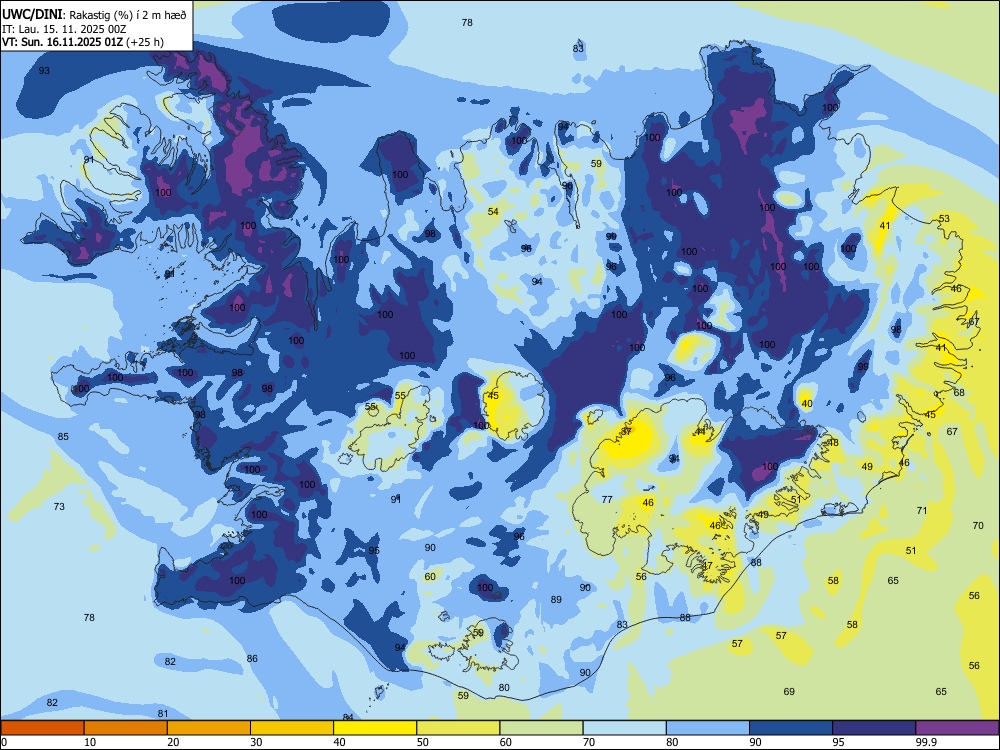Viewport: 1000px width, 750px height.
Task: Click the pale blue 70–80 legend swatch
Action: click(624, 728)
